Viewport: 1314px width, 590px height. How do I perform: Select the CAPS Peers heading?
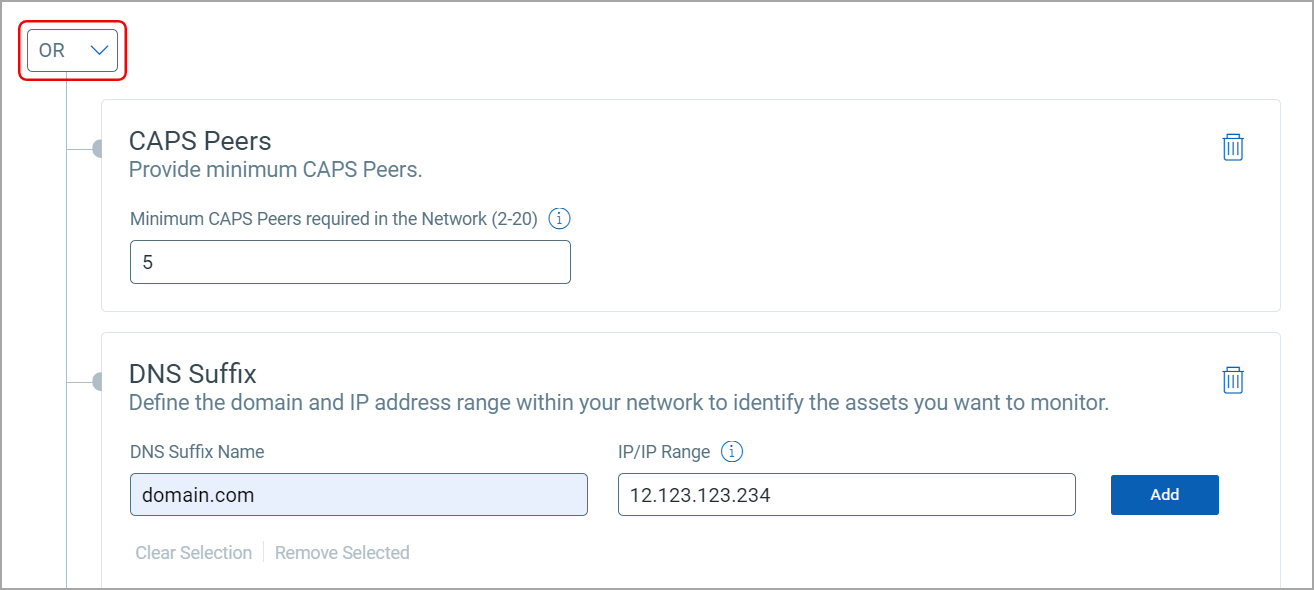tap(200, 141)
